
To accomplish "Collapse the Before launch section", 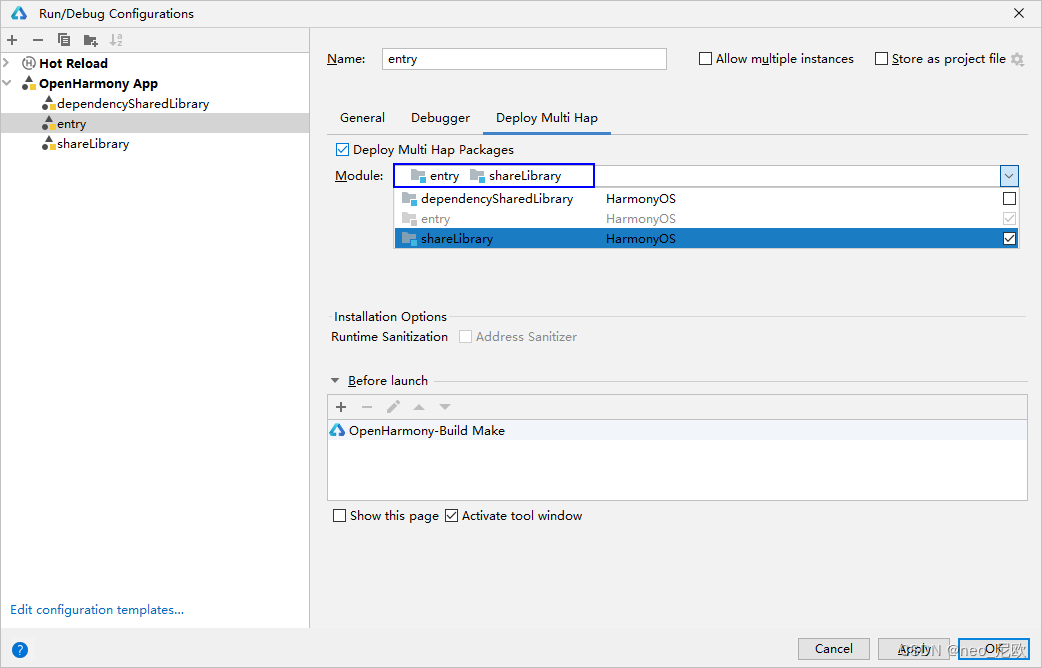I will click(335, 381).
